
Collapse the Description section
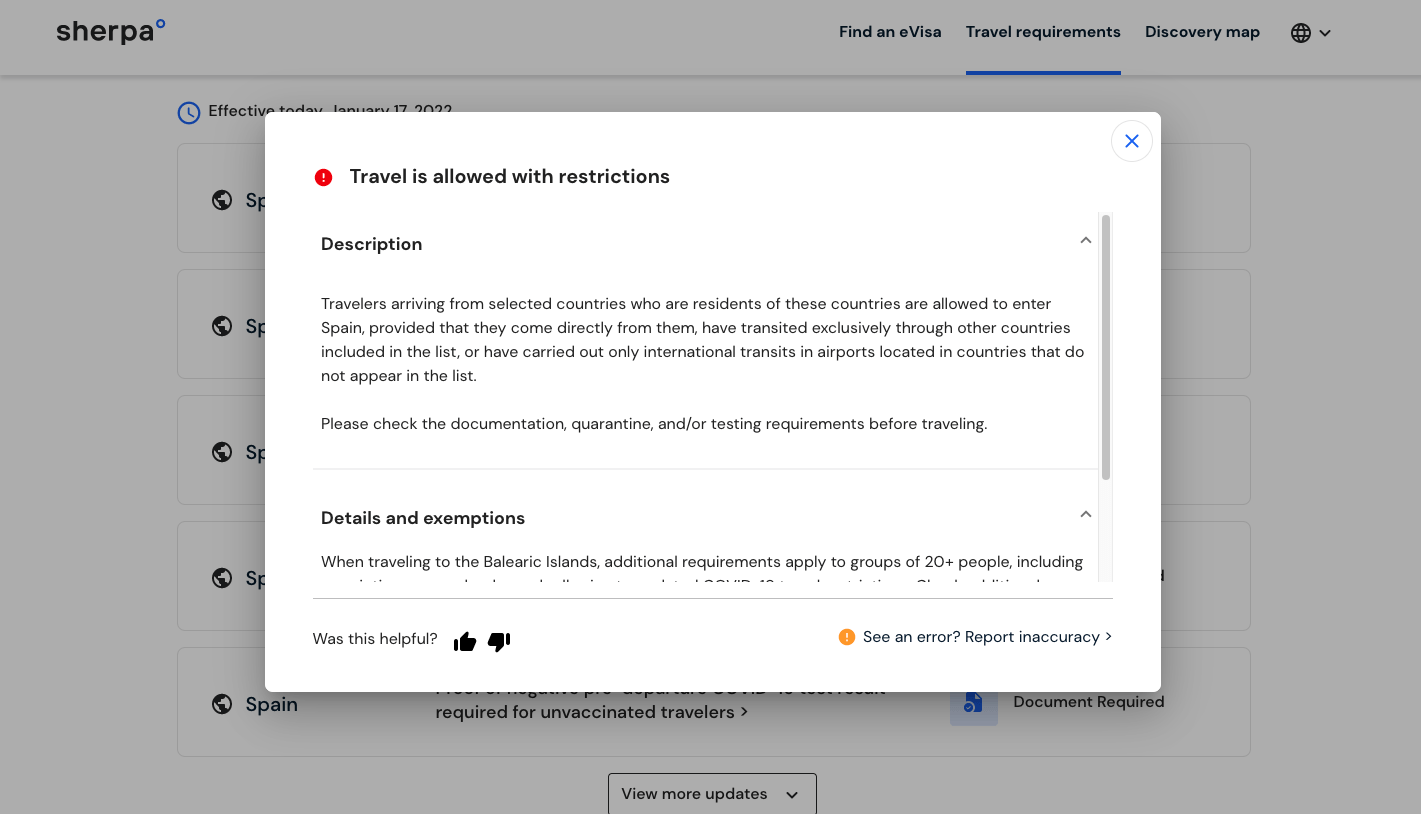1085,241
